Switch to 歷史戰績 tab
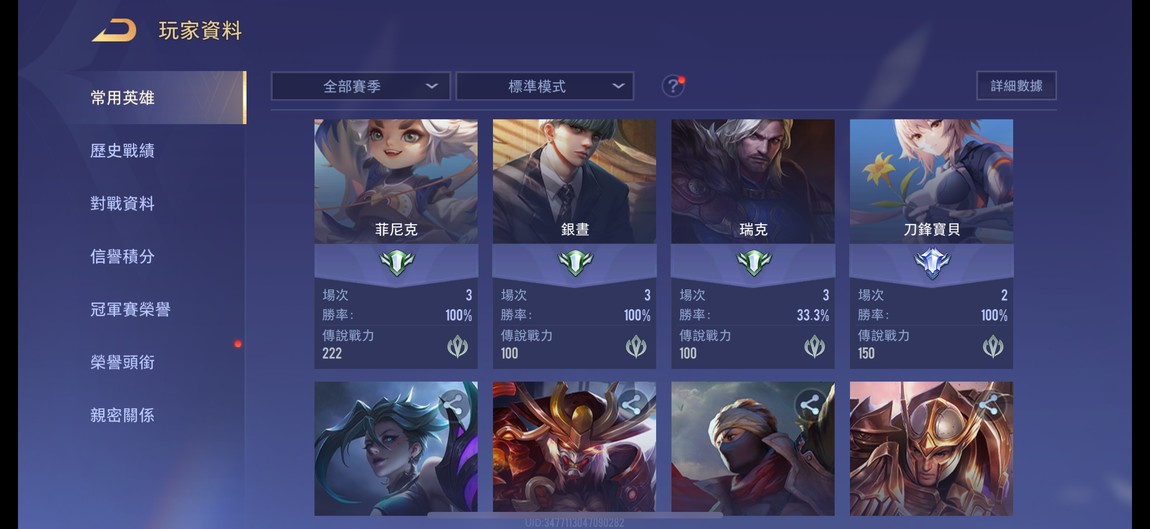 pos(122,150)
